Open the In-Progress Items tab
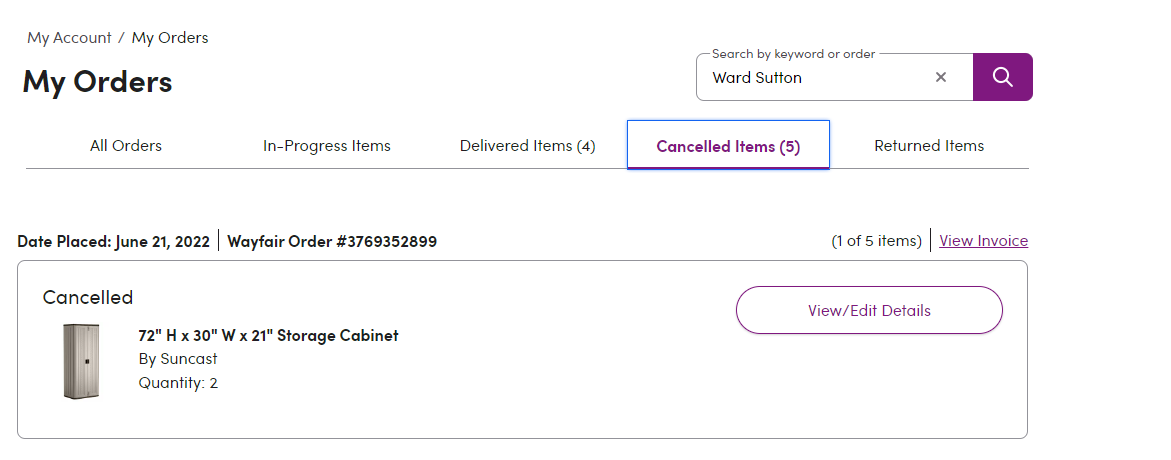1171x460 pixels. click(326, 146)
